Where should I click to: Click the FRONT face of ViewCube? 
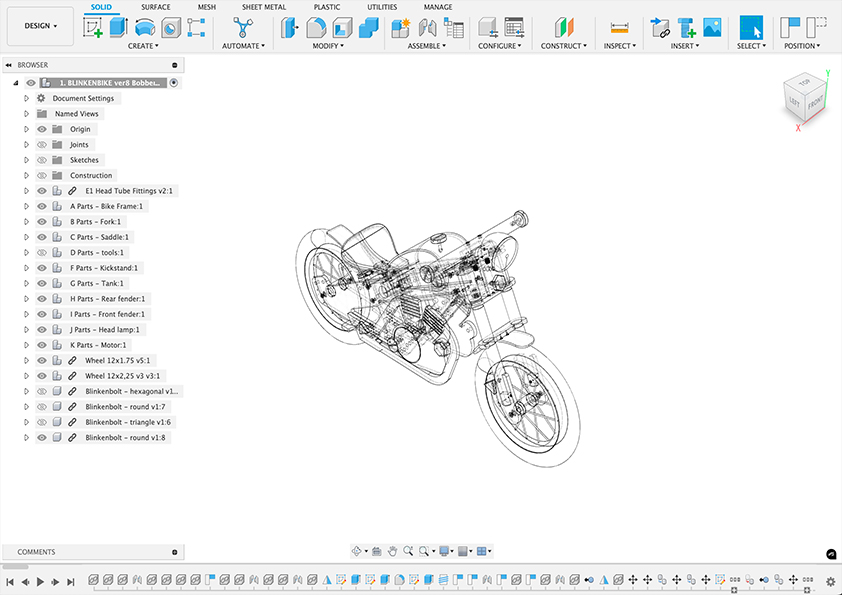[x=815, y=103]
